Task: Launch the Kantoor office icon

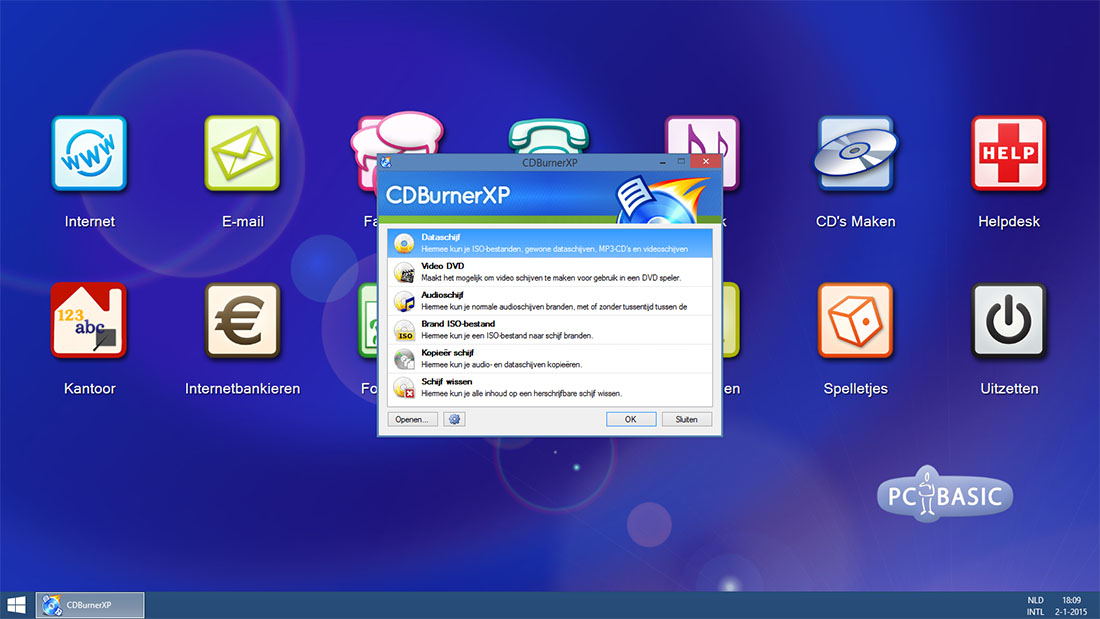Action: [89, 320]
